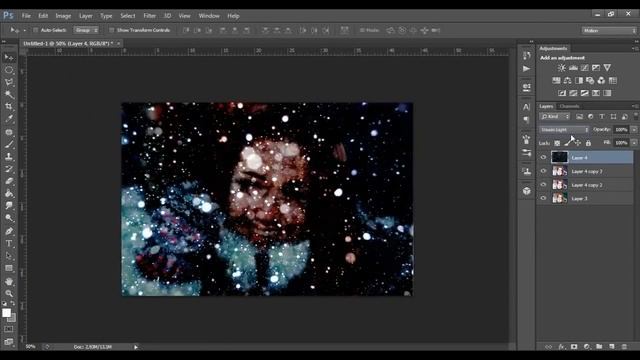Viewport: 640px width, 360px height.
Task: Hide Layer 4 copy 2 visibility
Action: (x=543, y=184)
